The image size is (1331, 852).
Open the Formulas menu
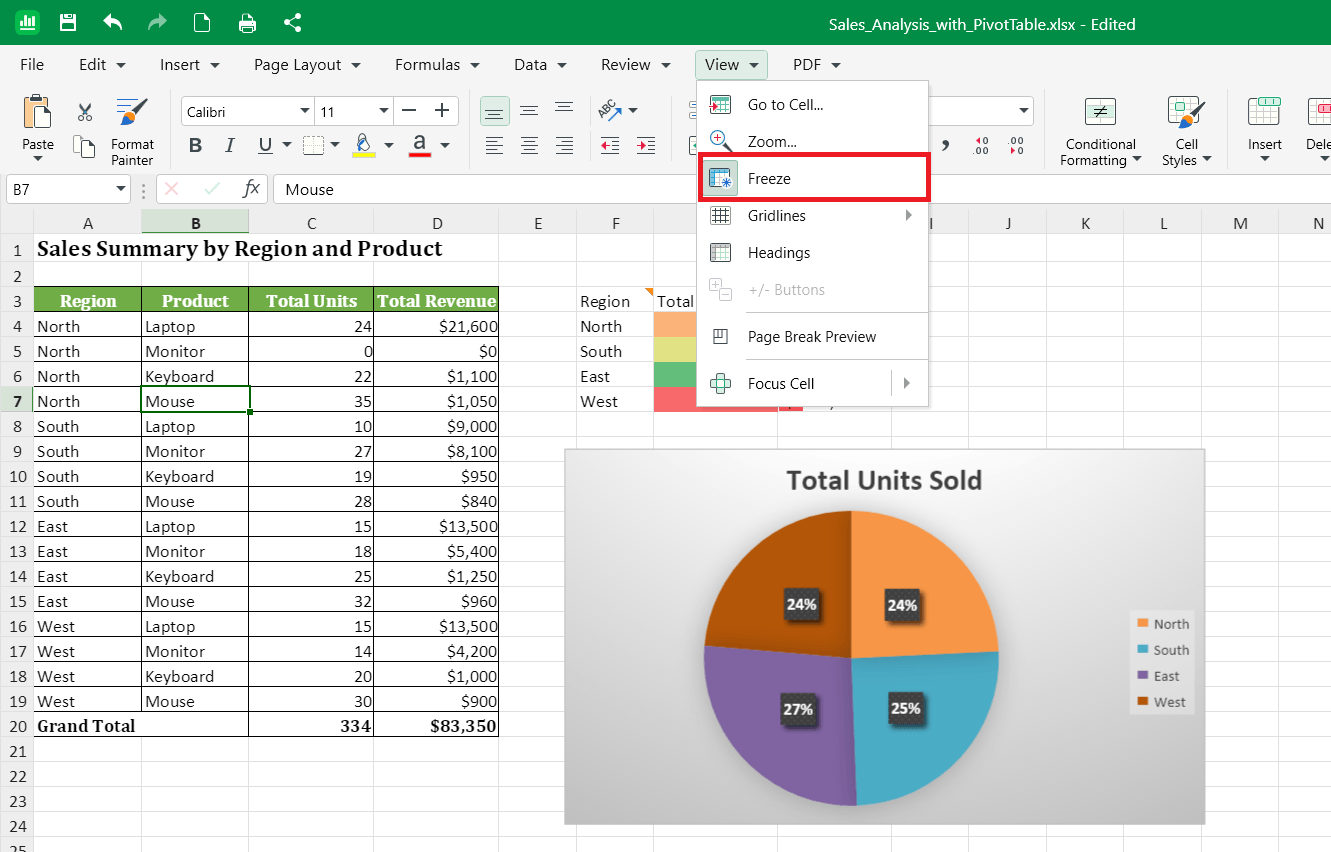437,65
